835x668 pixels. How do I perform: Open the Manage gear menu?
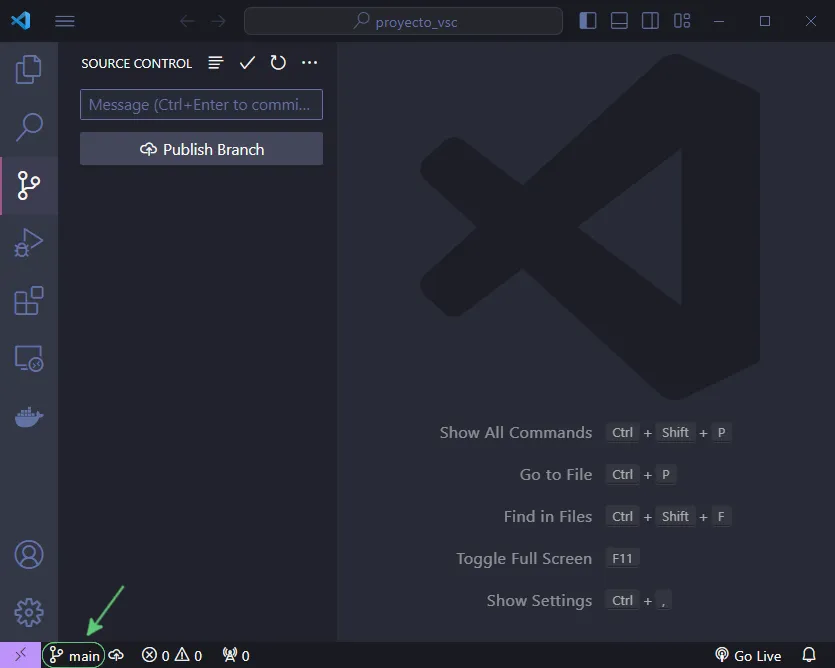pos(29,611)
